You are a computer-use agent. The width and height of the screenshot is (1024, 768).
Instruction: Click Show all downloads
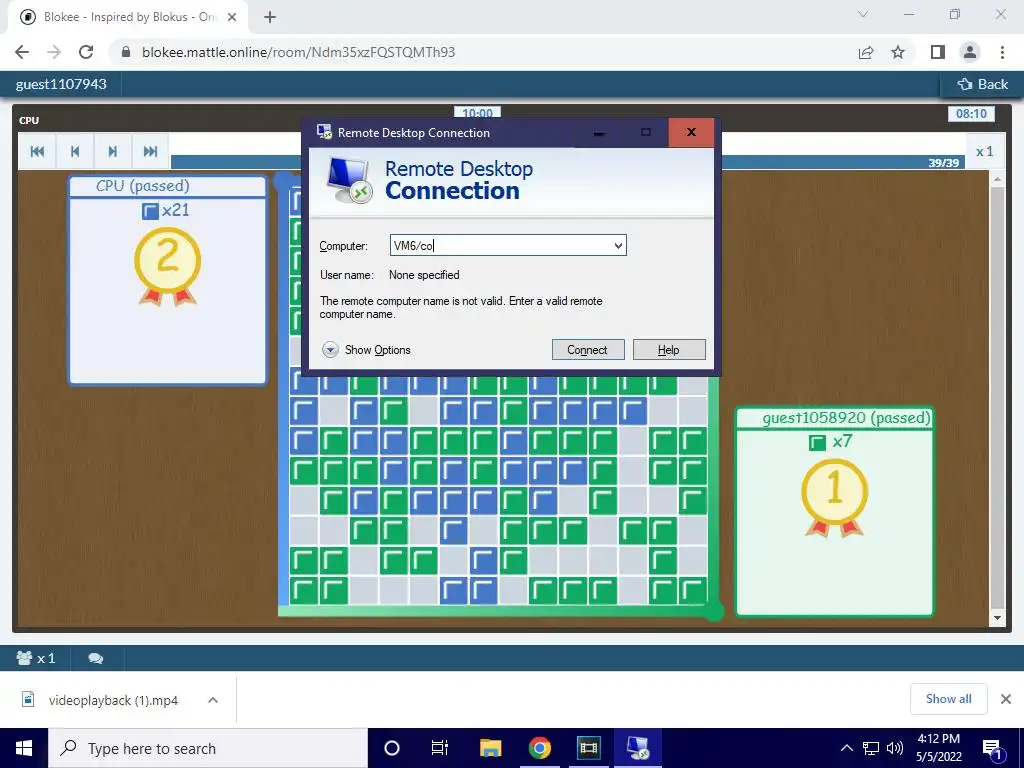click(948, 699)
